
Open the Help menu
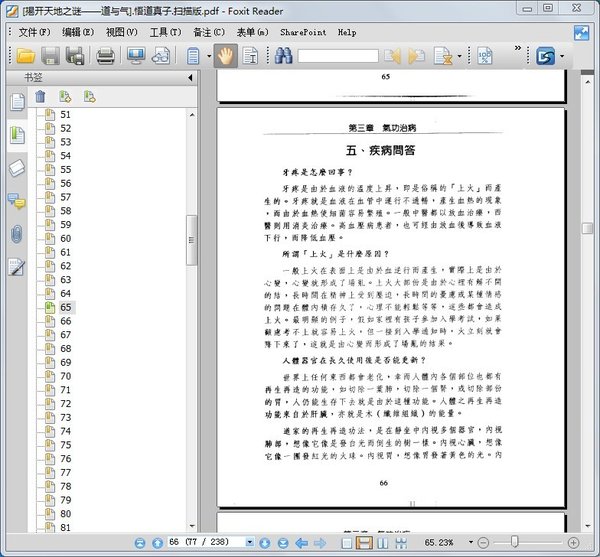347,33
